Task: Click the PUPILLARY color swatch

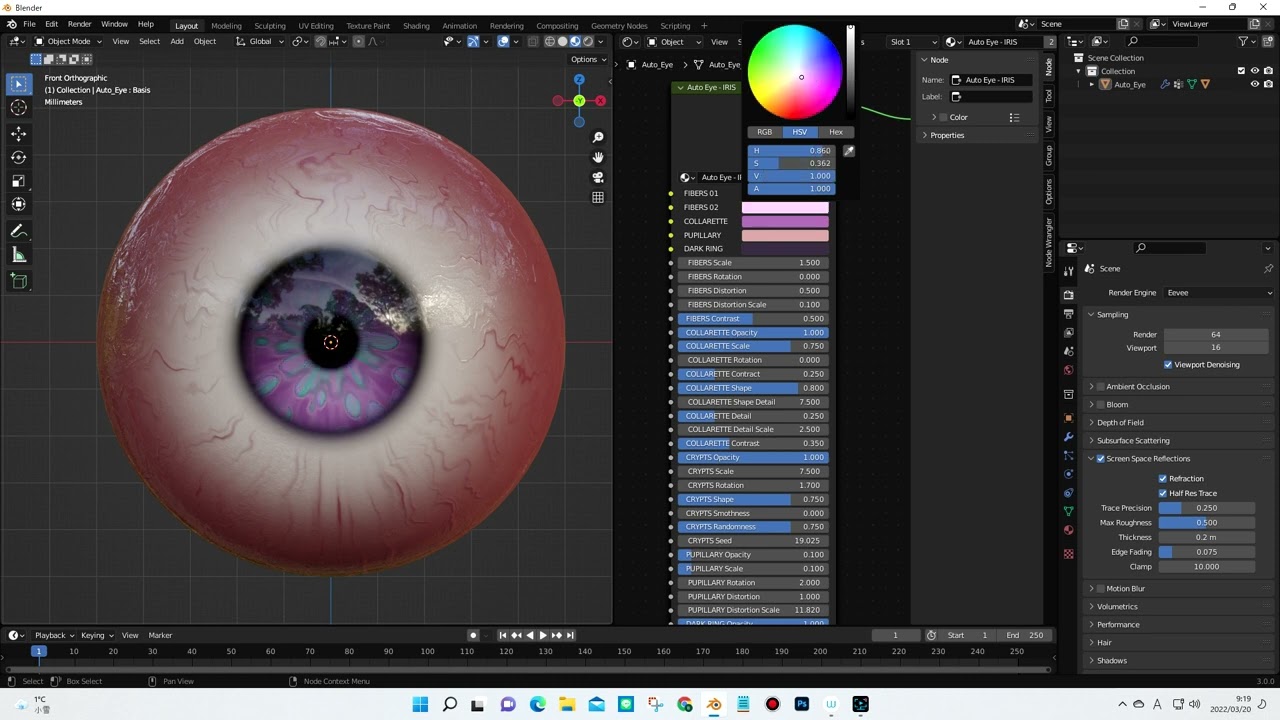Action: click(785, 235)
